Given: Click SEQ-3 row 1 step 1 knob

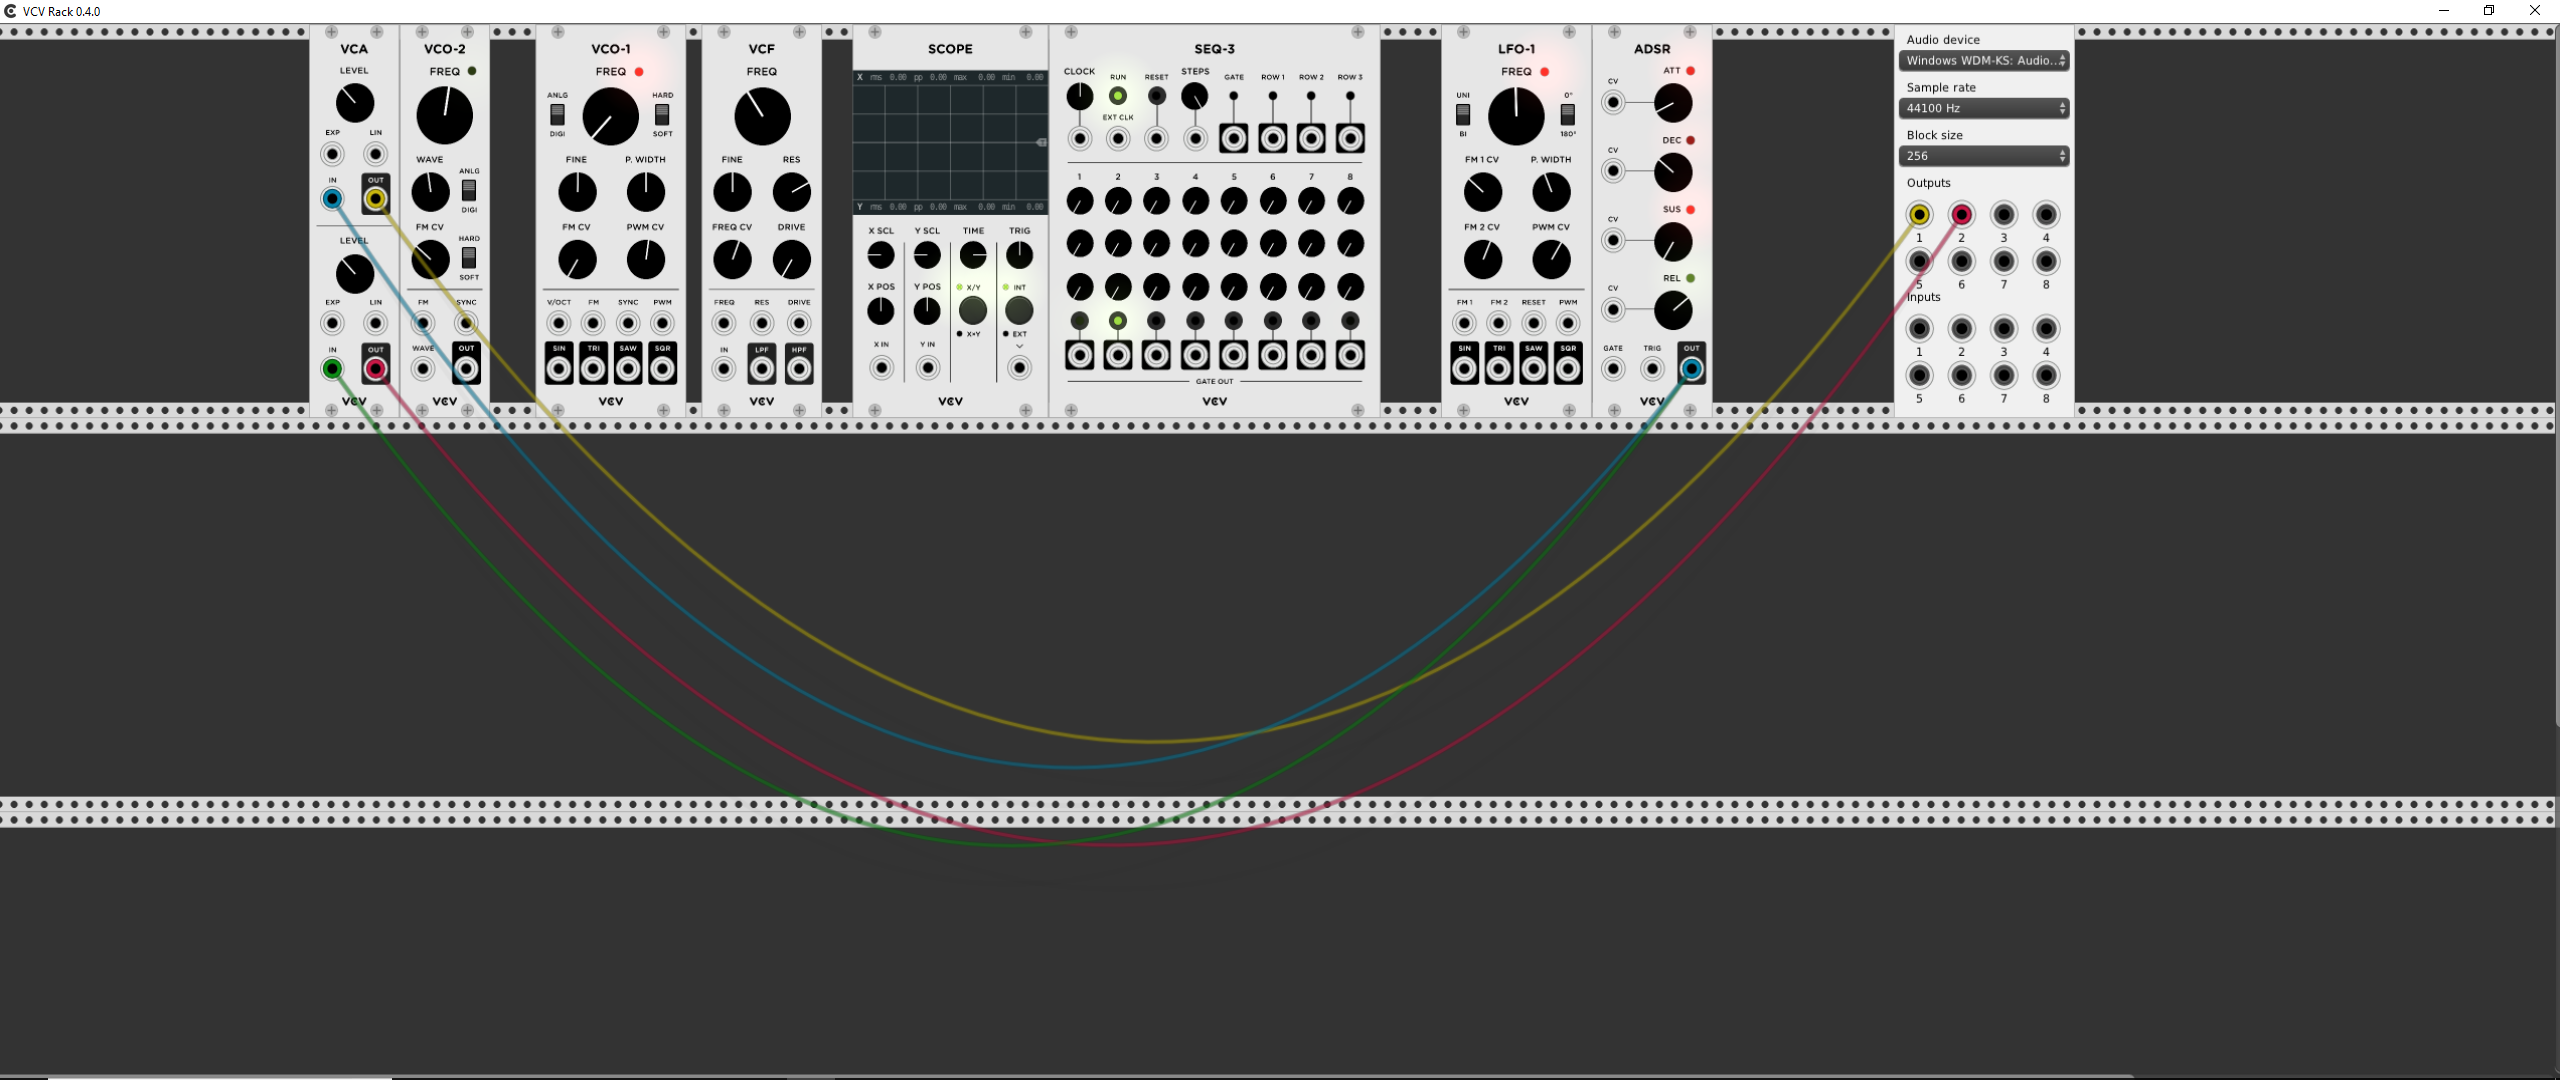Looking at the screenshot, I should [x=1079, y=201].
